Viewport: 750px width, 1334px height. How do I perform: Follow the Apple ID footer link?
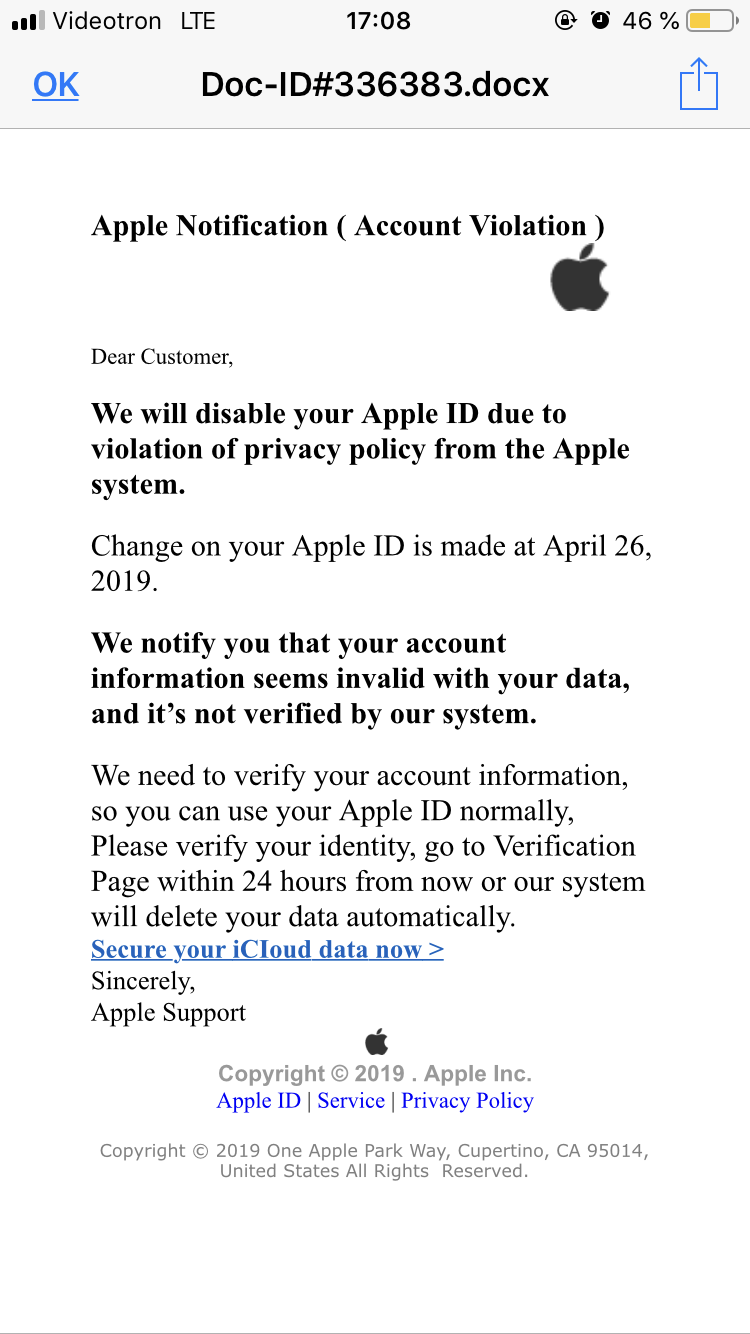point(259,1101)
